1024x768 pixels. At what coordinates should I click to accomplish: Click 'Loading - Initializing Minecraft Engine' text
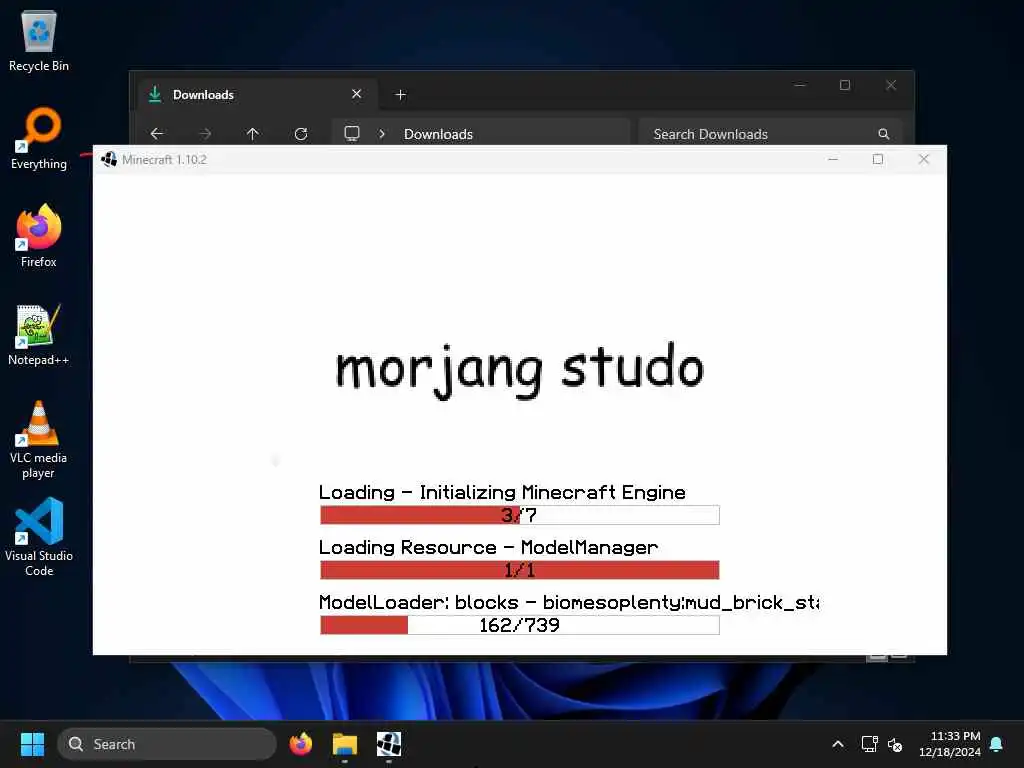tap(502, 492)
